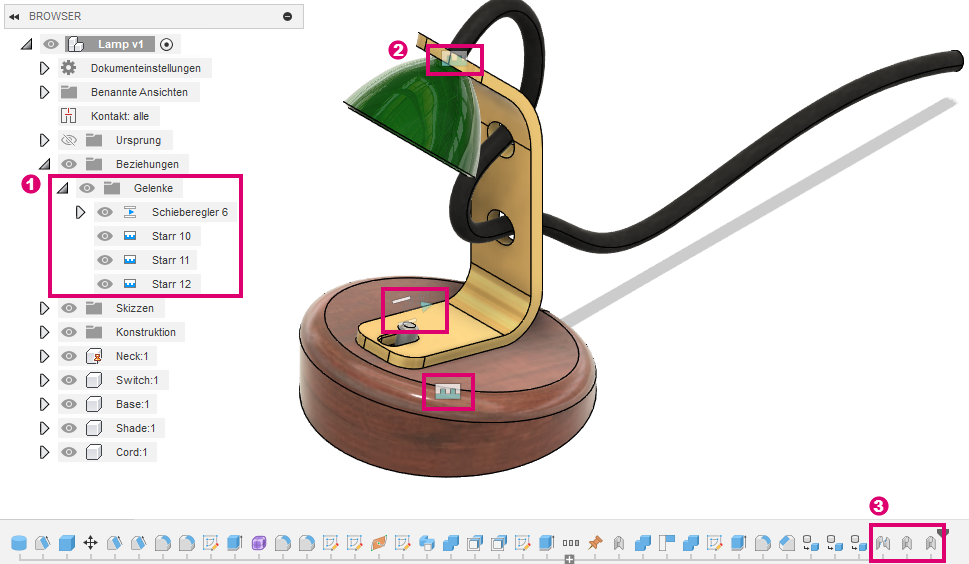Hide the Shade:1 component
969x564 pixels.
69,428
